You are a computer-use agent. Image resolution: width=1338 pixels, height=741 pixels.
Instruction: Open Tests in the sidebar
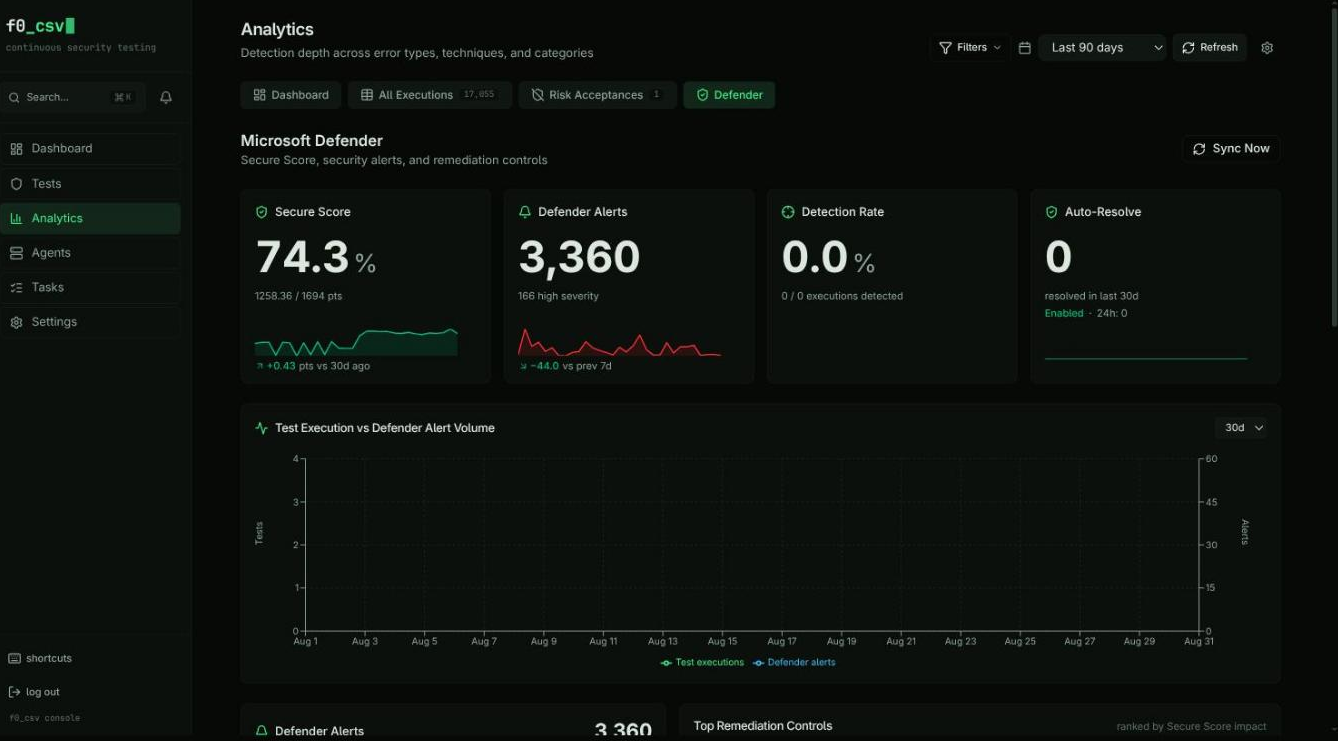click(x=91, y=184)
